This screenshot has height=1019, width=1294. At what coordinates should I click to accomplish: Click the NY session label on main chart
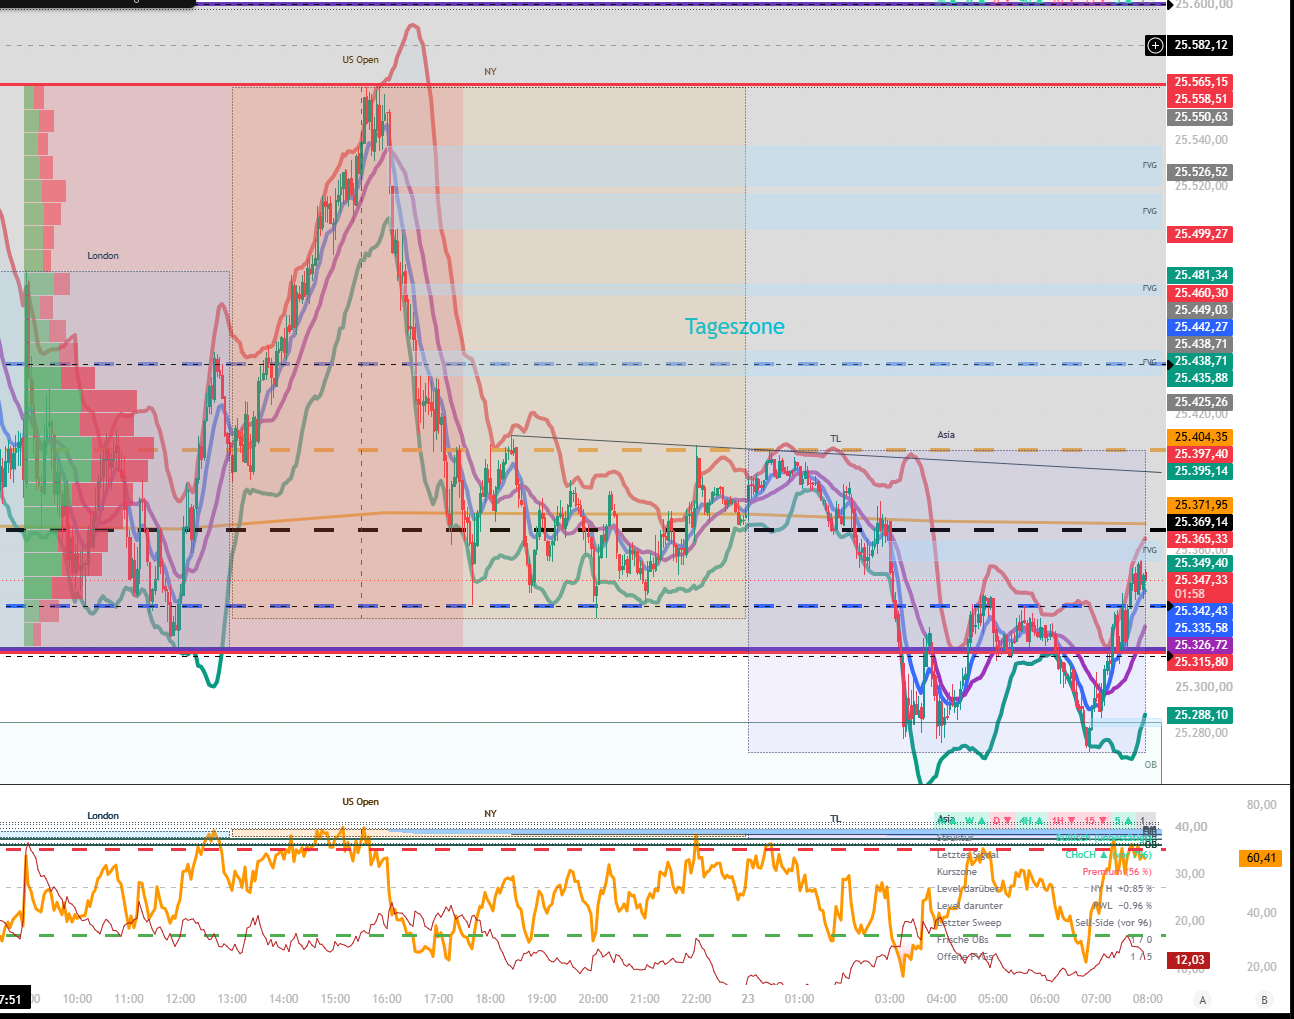[x=490, y=72]
